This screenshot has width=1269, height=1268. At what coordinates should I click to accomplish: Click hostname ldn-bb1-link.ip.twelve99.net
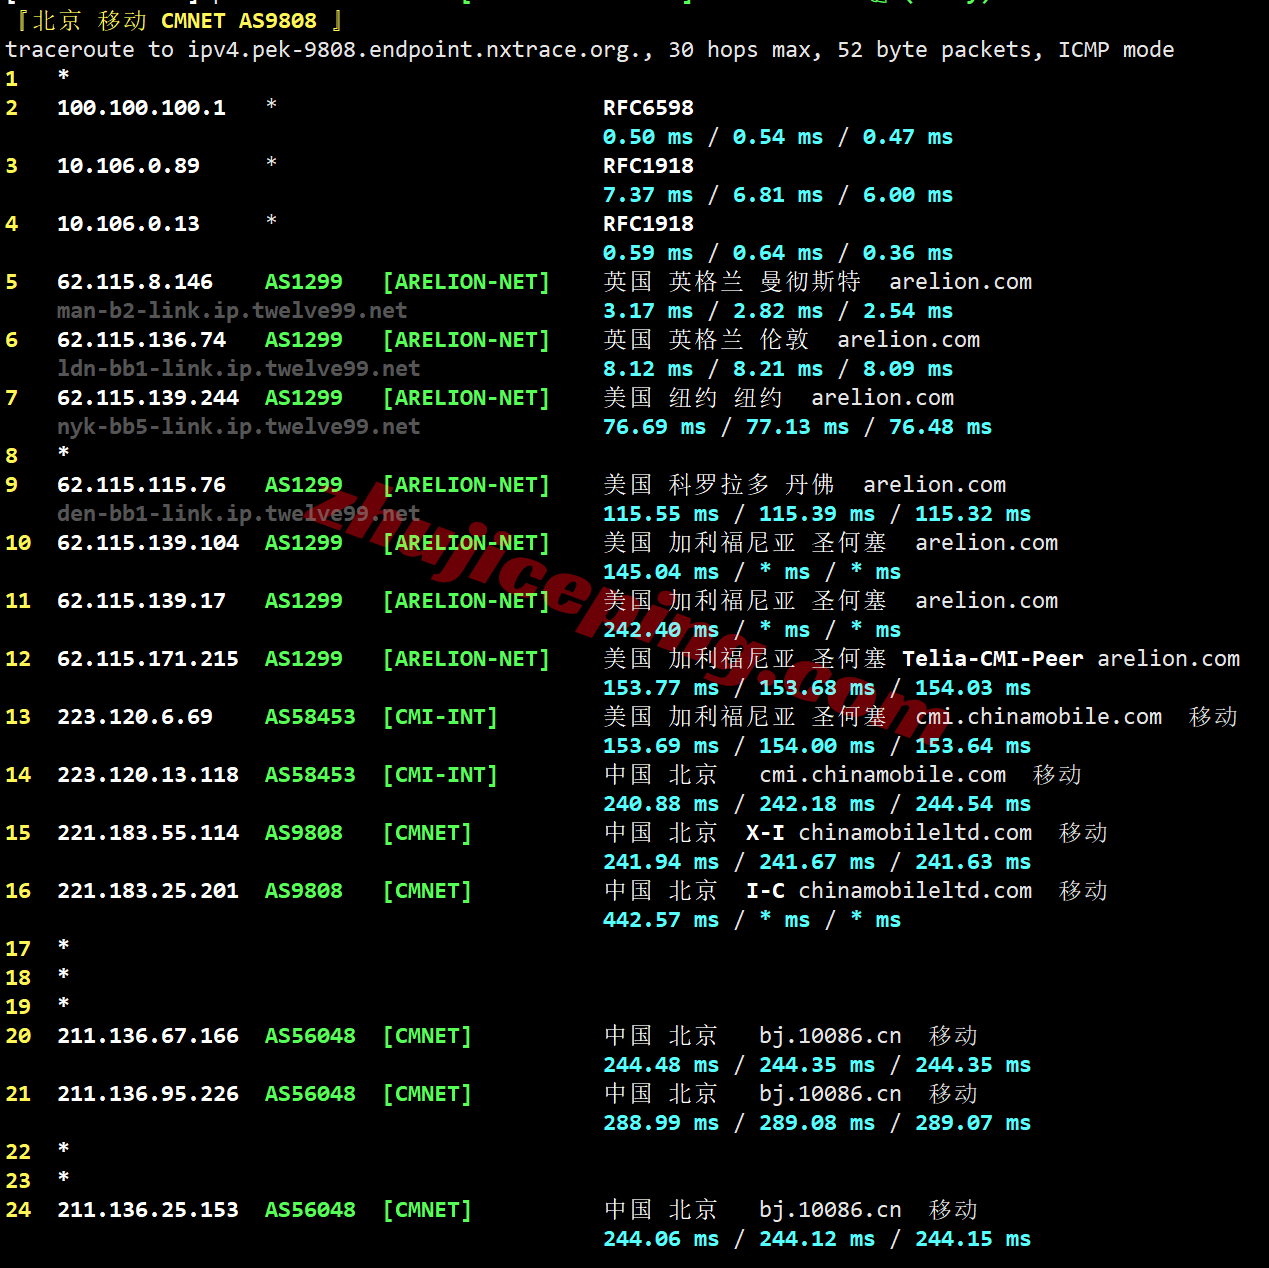(238, 369)
